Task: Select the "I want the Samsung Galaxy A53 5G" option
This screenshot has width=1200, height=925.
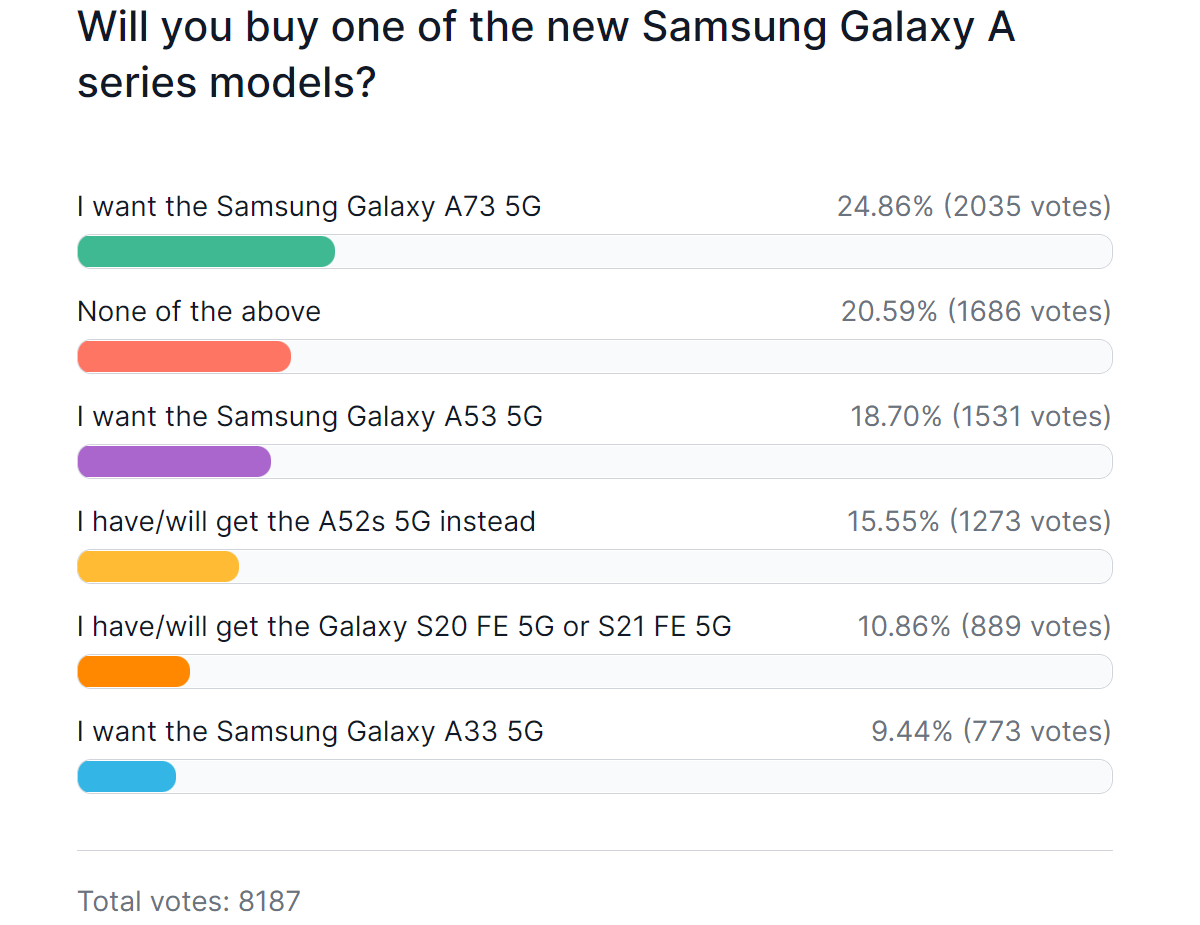Action: (x=310, y=417)
